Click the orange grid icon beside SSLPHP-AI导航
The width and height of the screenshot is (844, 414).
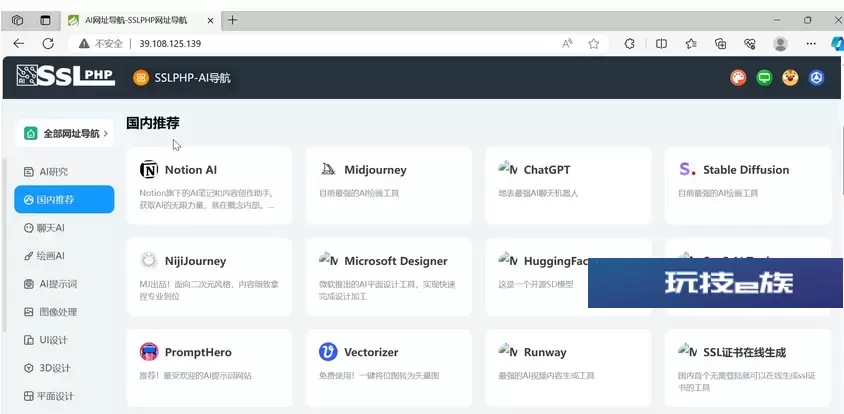[x=141, y=78]
